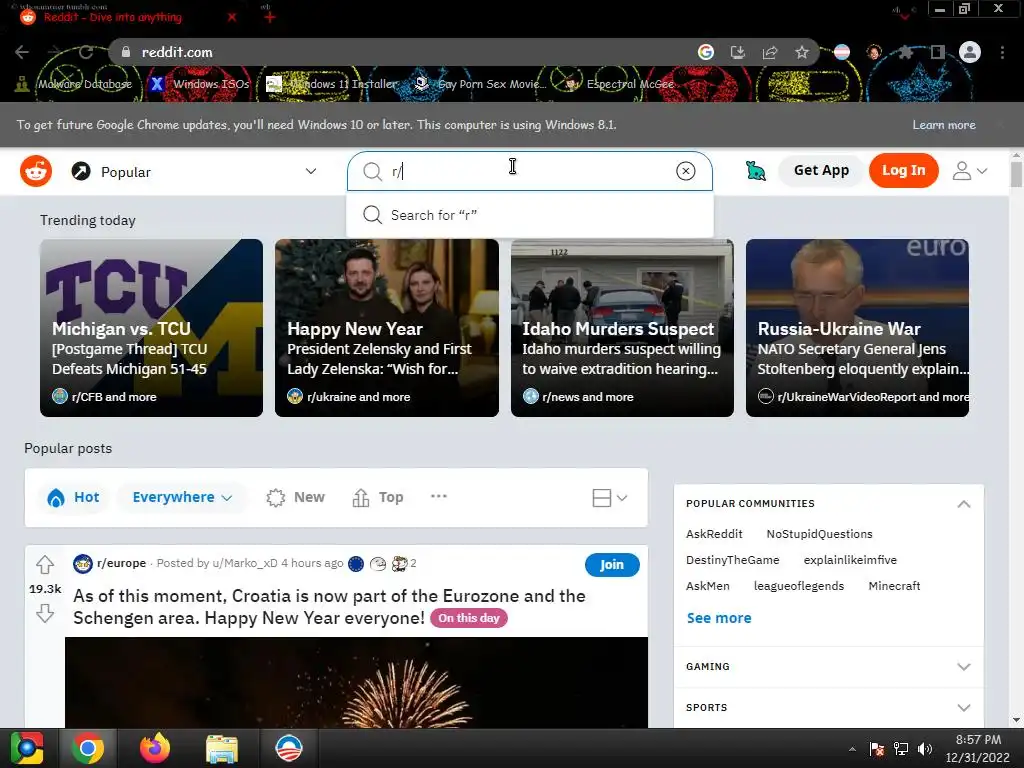
Task: Share this page icon in address bar
Action: (x=770, y=52)
